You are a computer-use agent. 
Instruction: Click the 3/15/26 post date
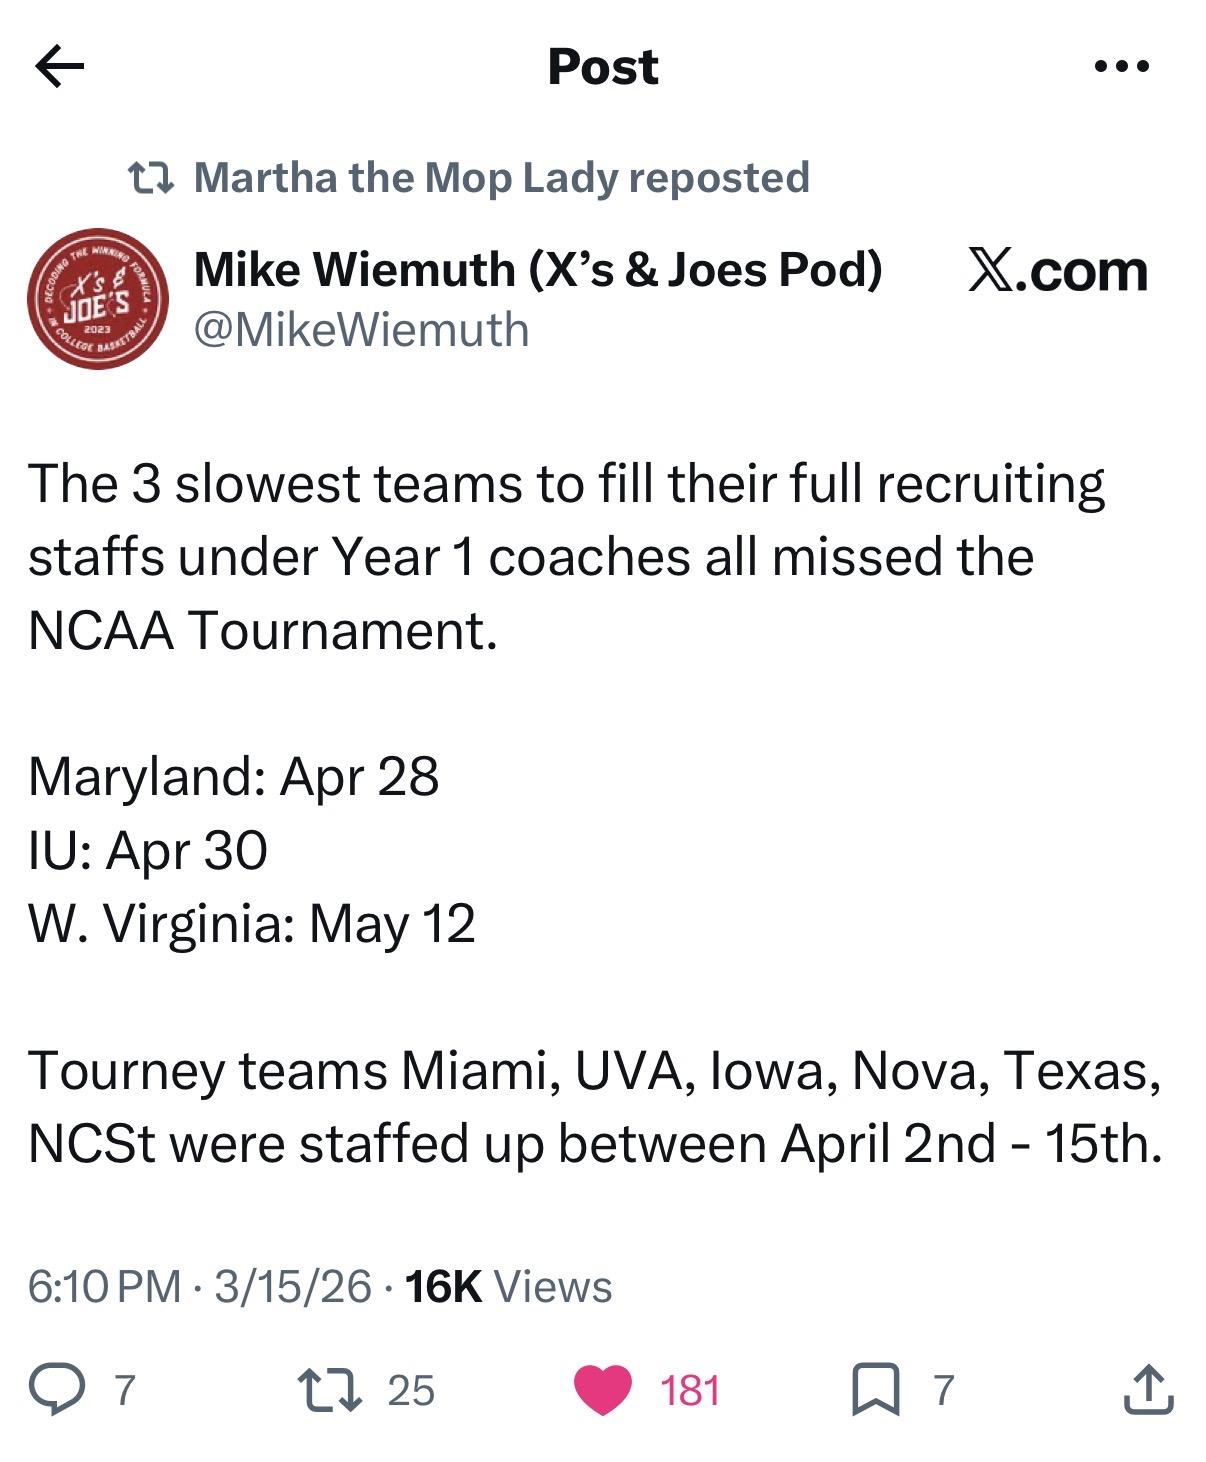[x=292, y=1286]
